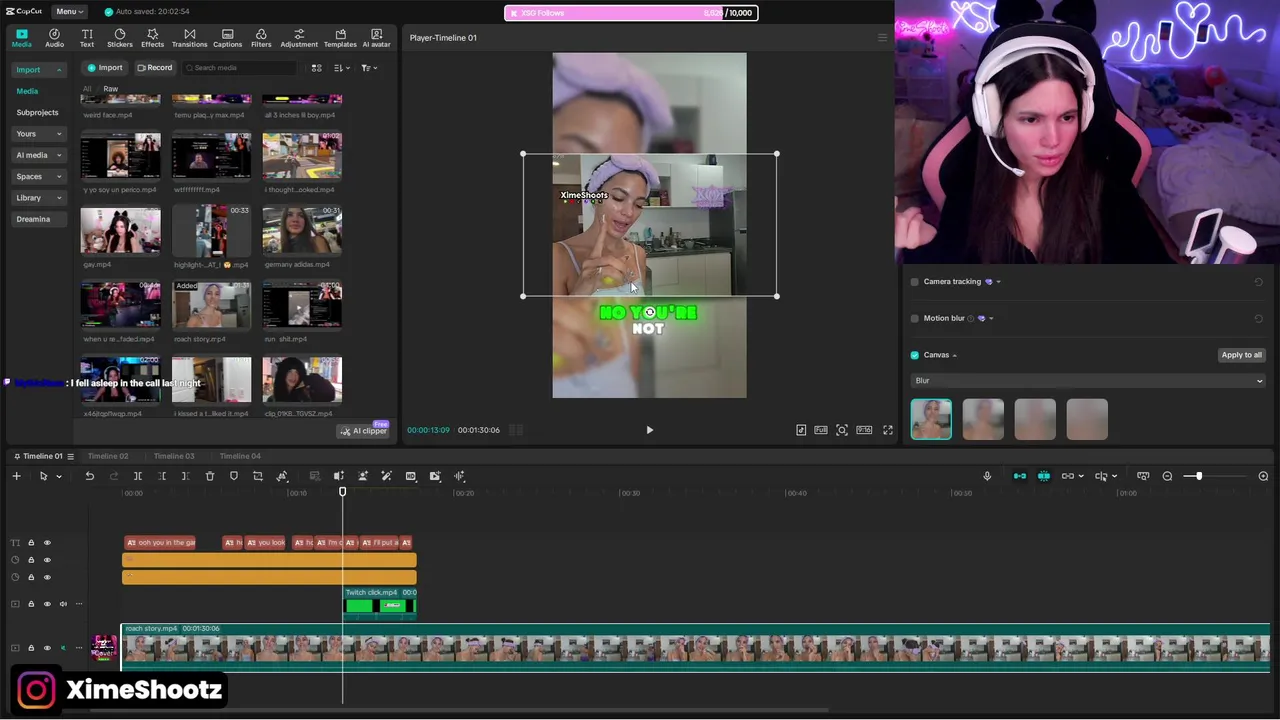The width and height of the screenshot is (1280, 720).
Task: Open the Effects panel
Action: [152, 38]
